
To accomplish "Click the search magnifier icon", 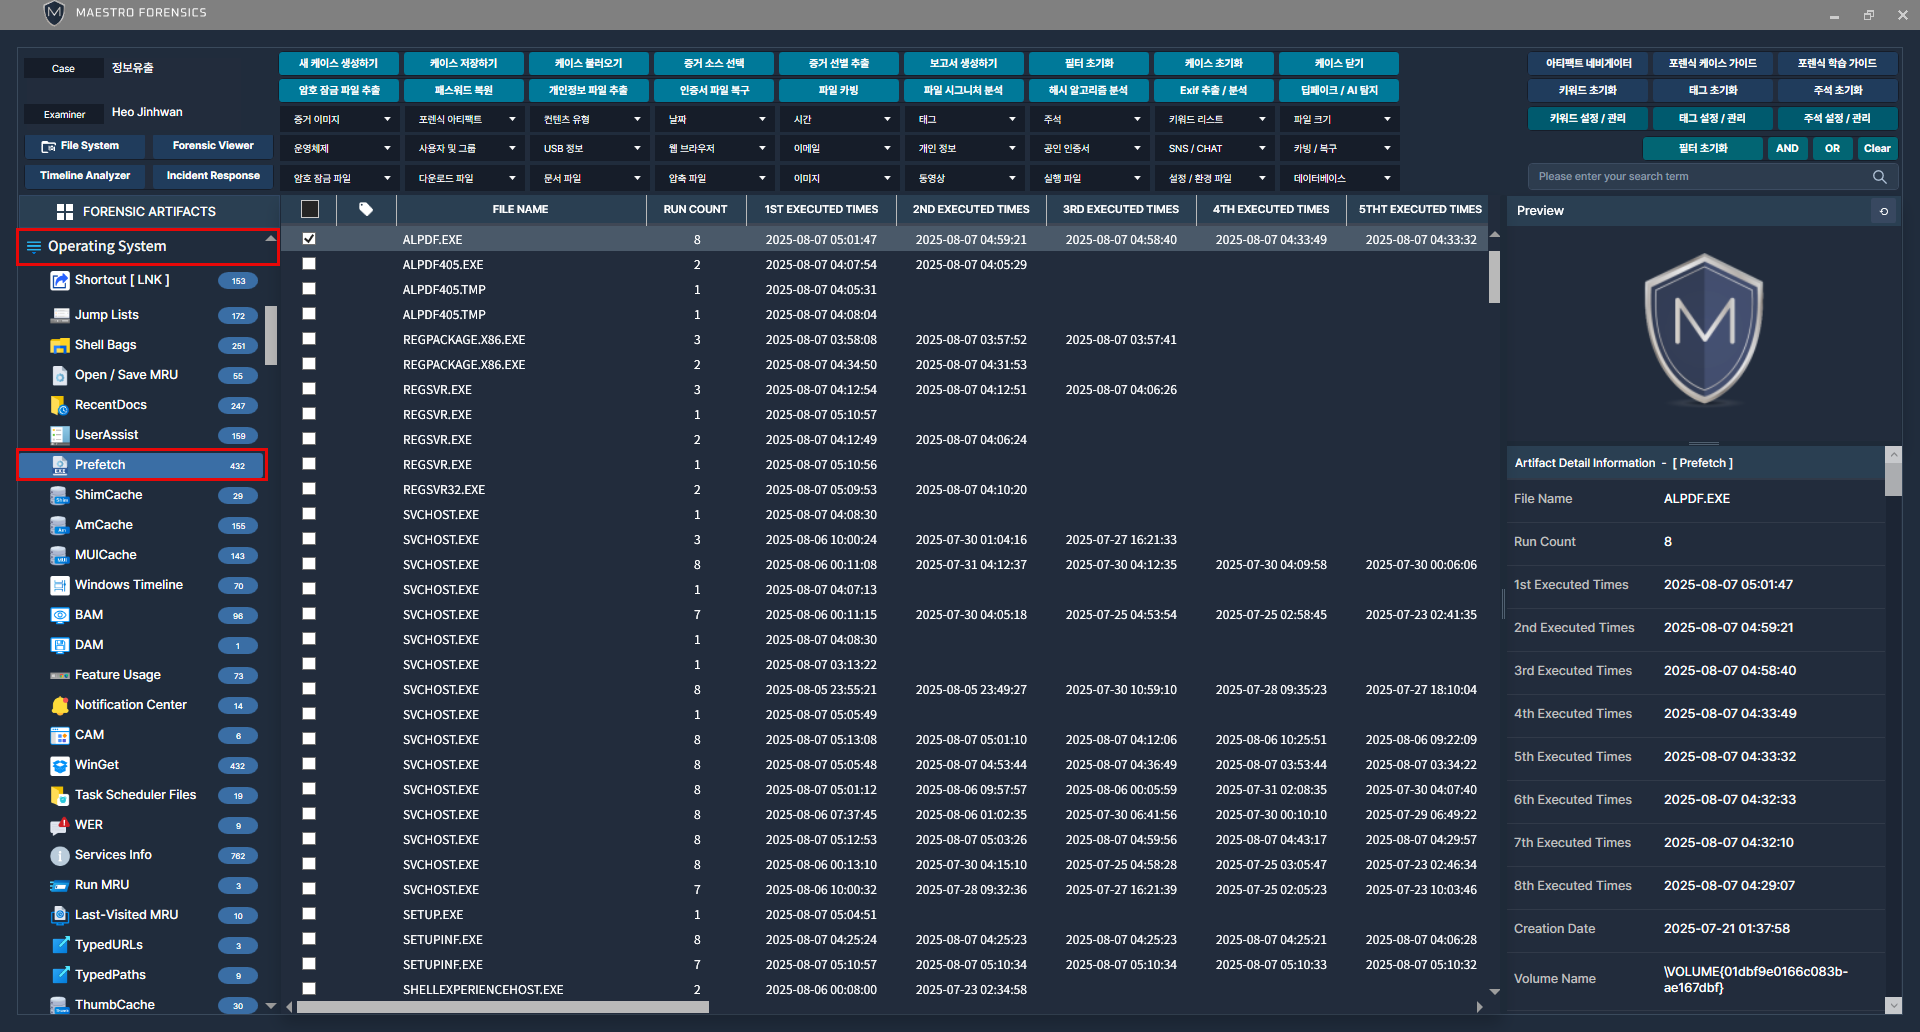I will click(x=1879, y=177).
